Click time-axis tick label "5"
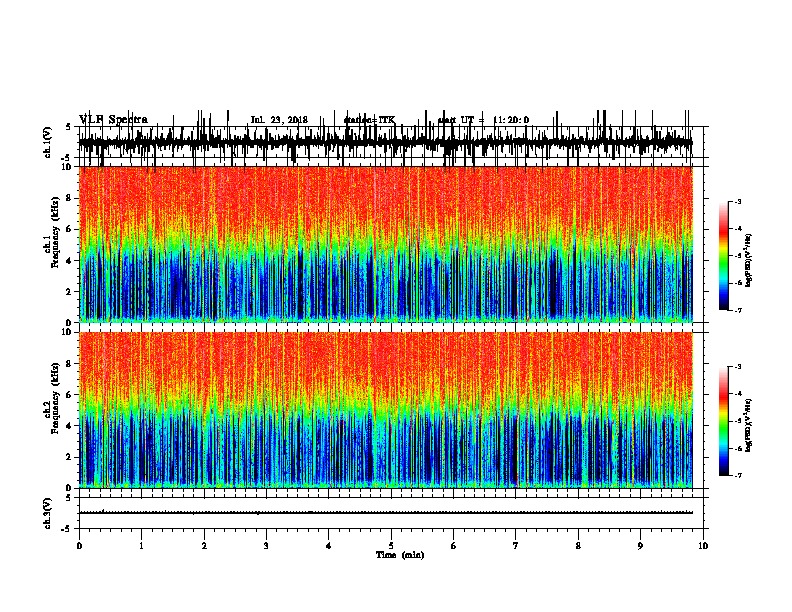Image resolution: width=792 pixels, height=612 pixels. coord(391,546)
